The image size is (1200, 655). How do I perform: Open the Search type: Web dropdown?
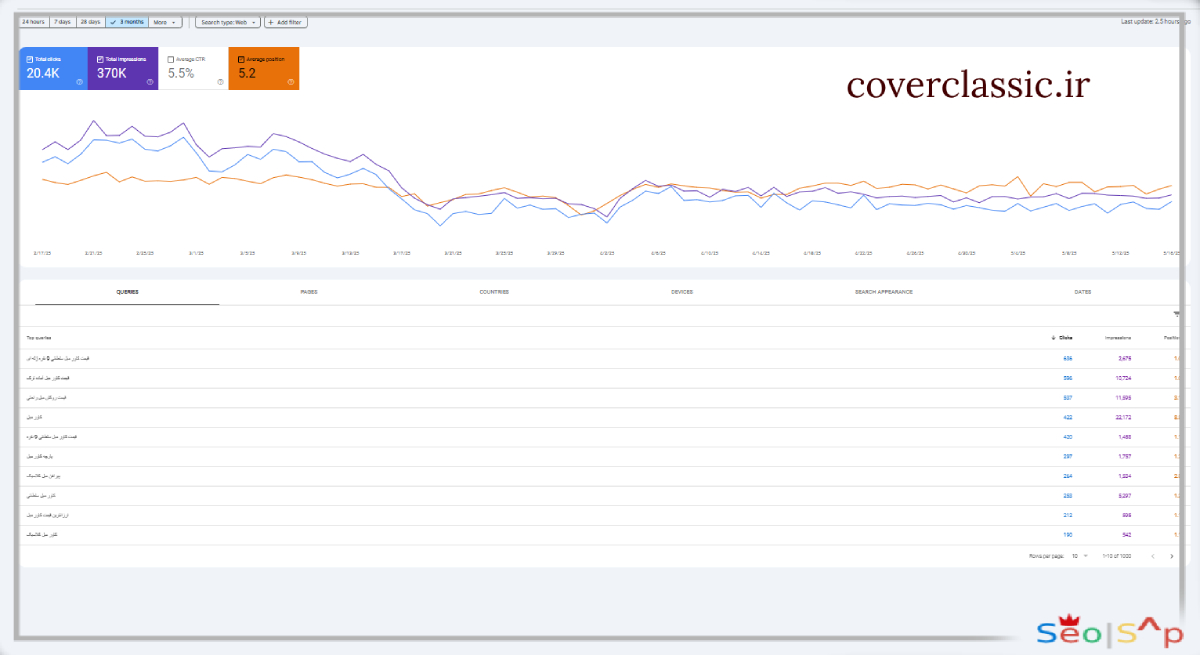228,21
